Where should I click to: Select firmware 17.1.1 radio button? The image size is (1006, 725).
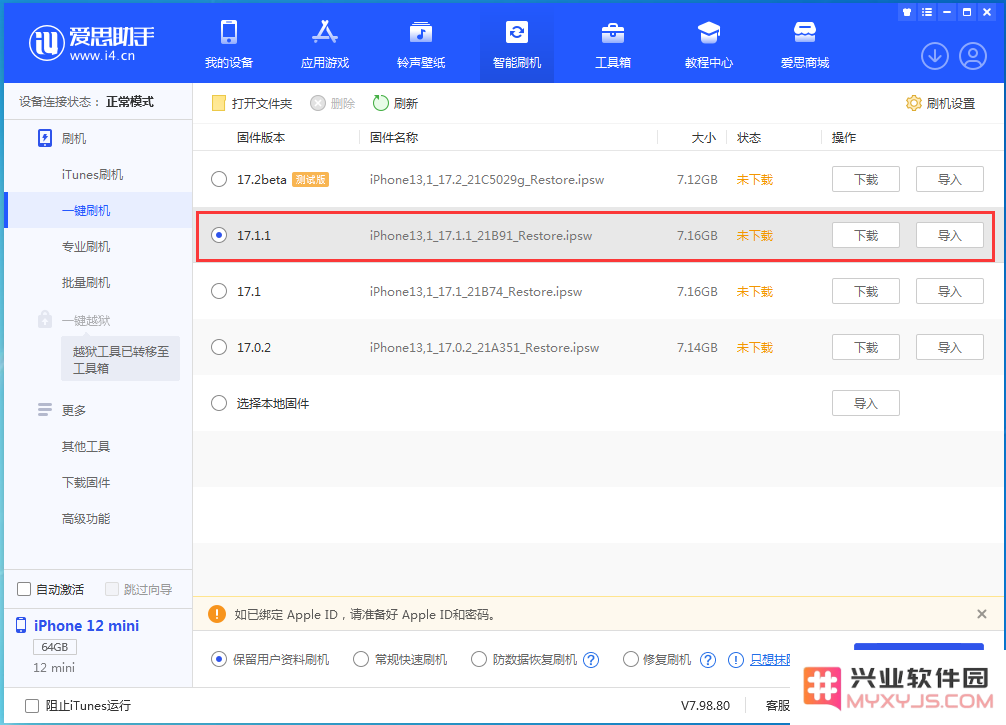pos(219,235)
